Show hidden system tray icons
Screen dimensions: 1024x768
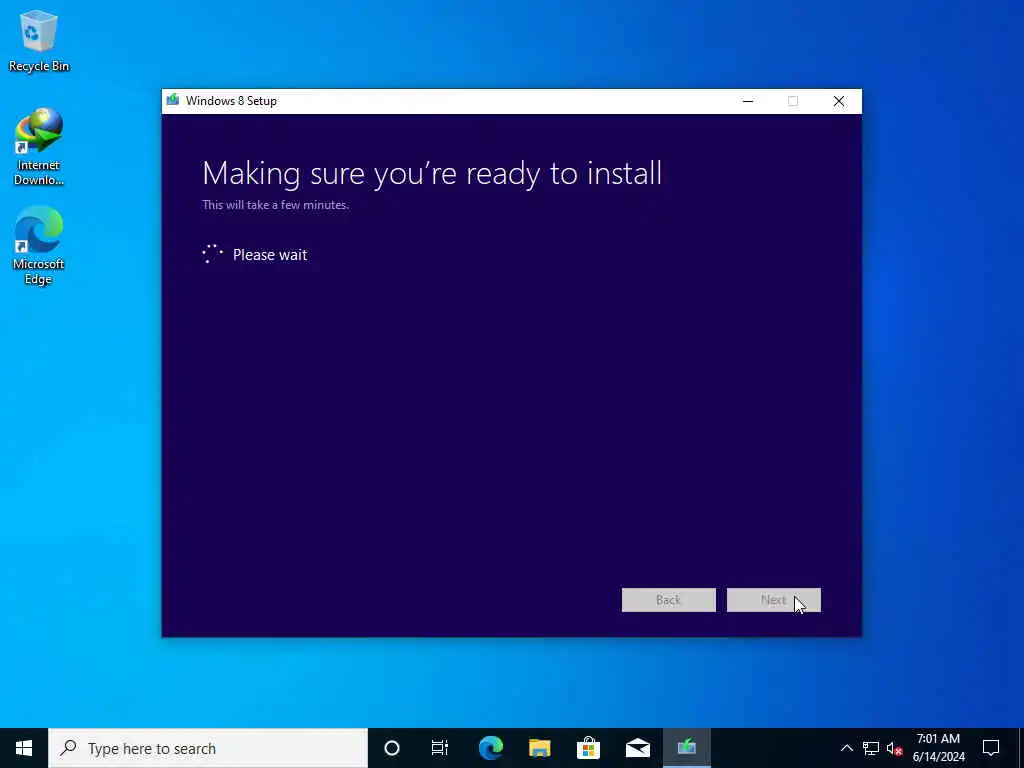click(x=846, y=748)
